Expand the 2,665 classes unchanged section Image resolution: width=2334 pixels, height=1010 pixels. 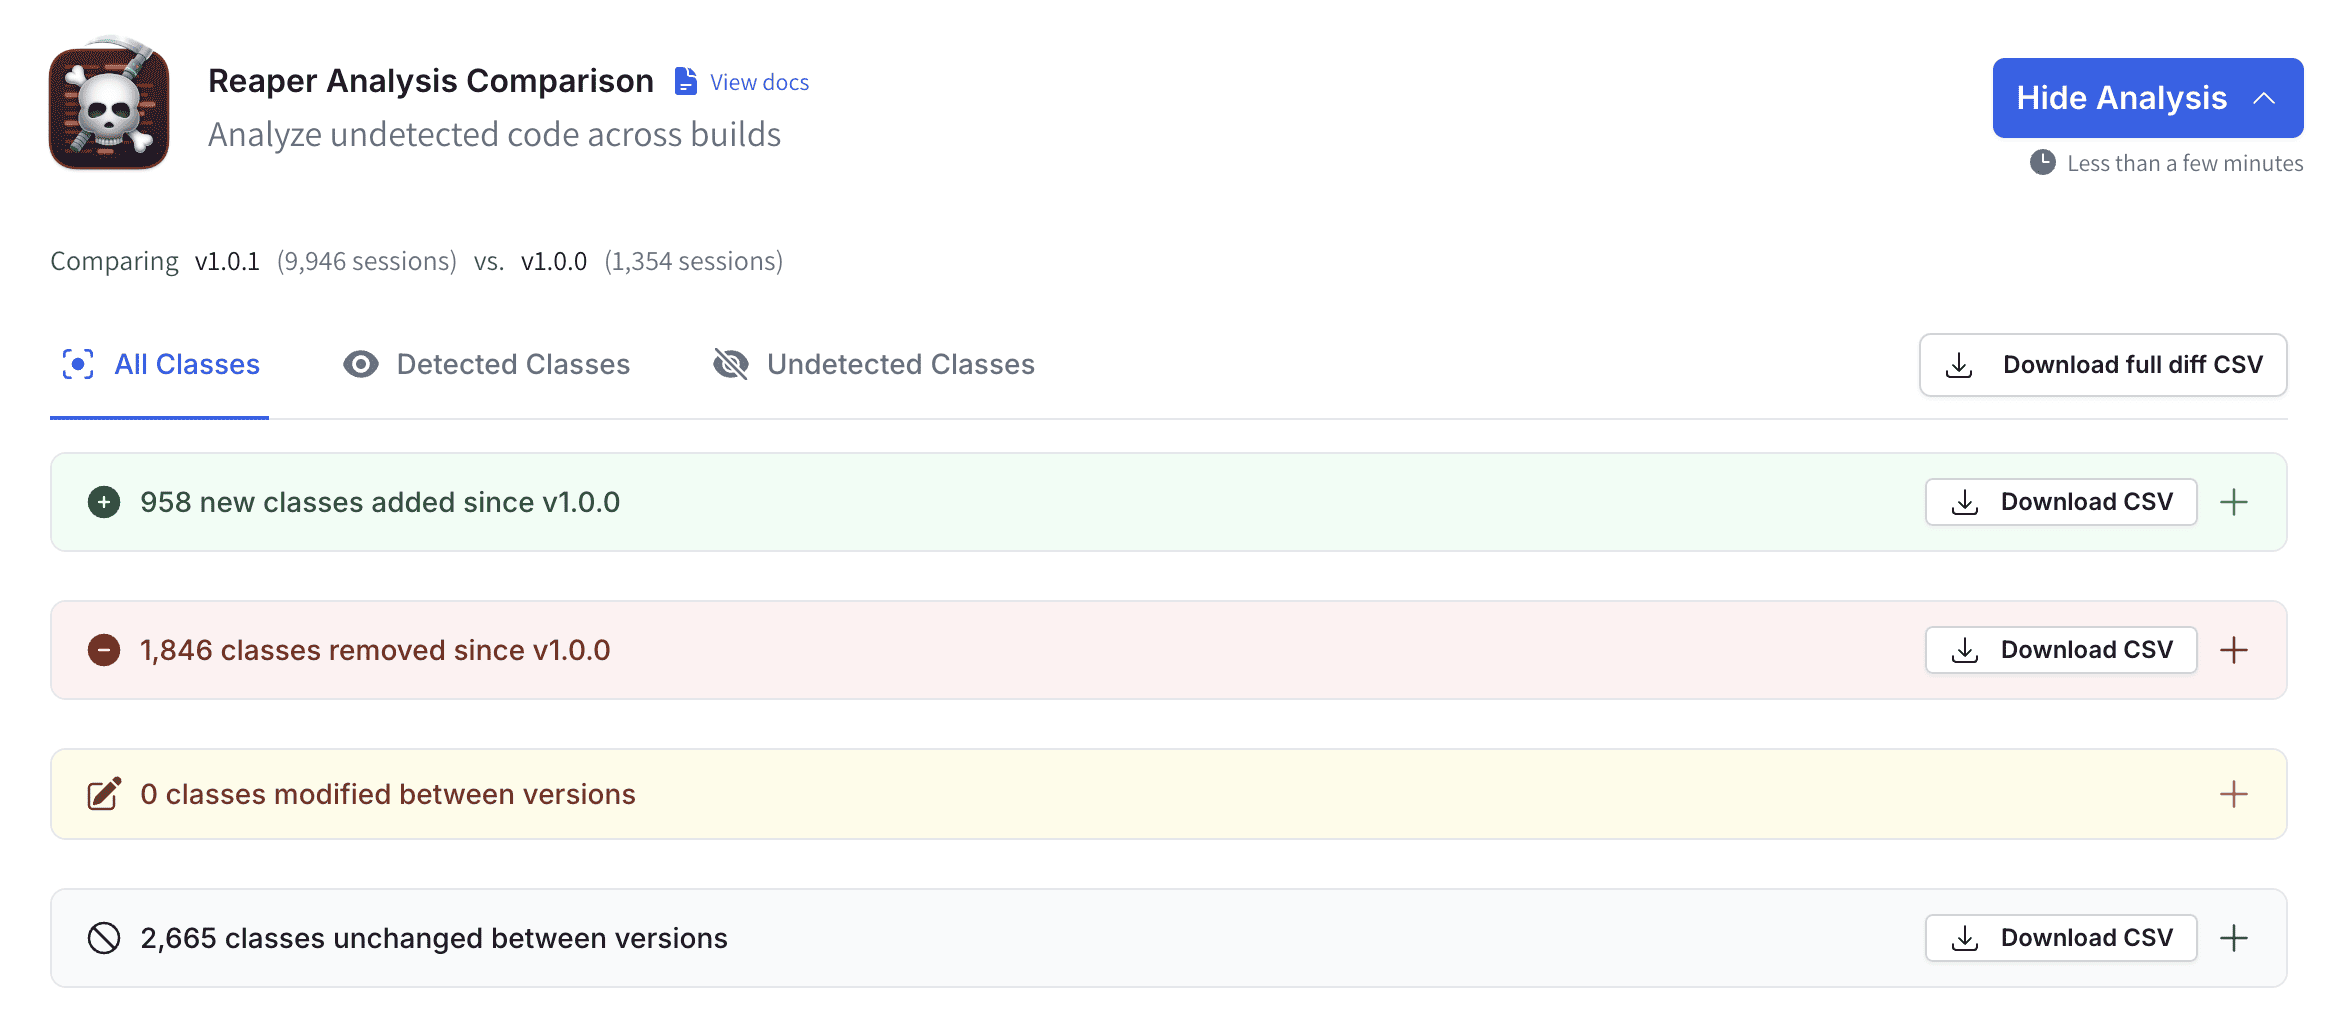2233,938
